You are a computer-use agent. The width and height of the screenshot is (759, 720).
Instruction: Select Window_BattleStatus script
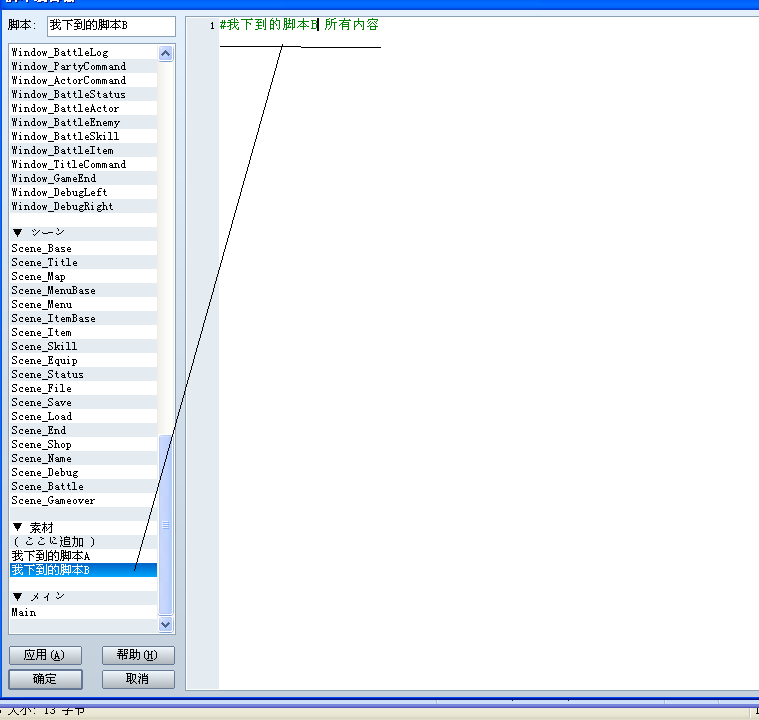[x=83, y=94]
